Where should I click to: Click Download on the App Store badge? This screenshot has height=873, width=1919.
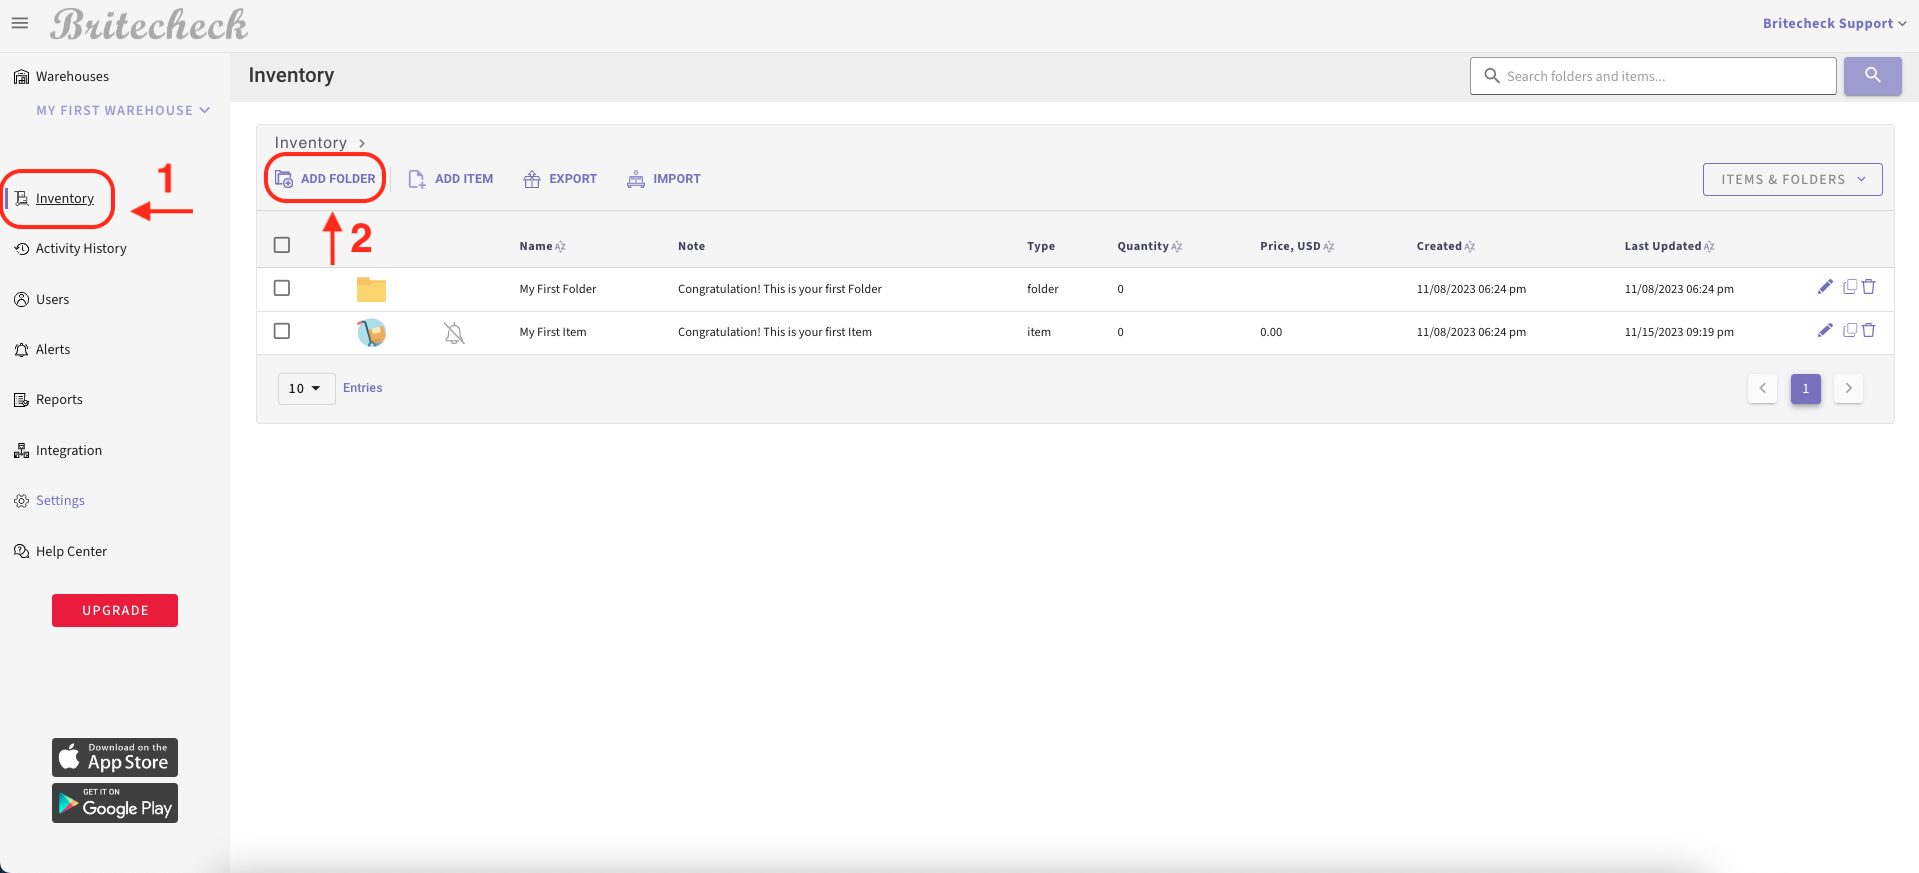115,758
